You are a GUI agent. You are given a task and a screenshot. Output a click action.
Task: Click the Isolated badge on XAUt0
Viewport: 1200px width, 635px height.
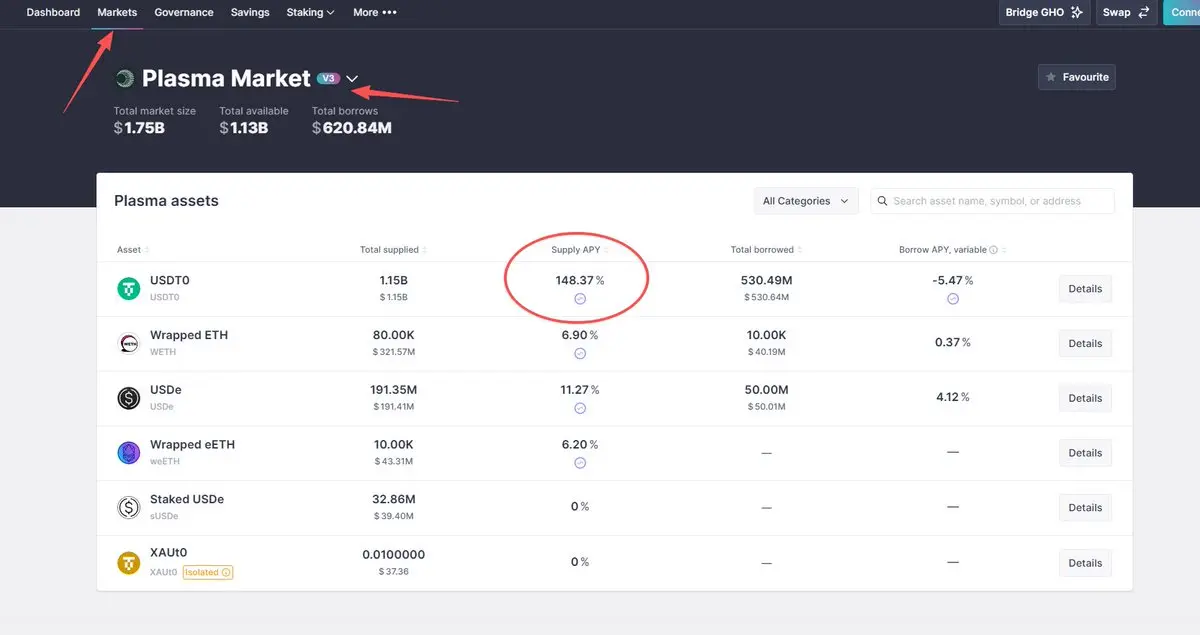208,572
